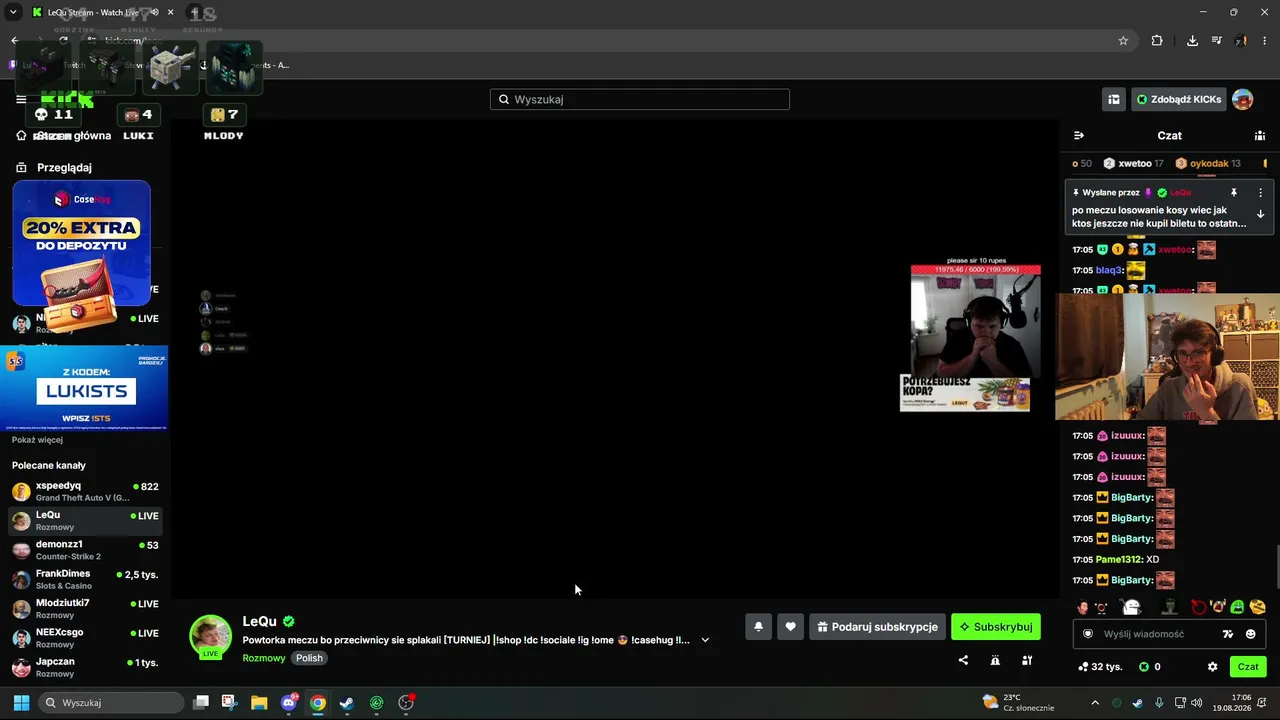Open Discord from the taskbar

[x=289, y=702]
